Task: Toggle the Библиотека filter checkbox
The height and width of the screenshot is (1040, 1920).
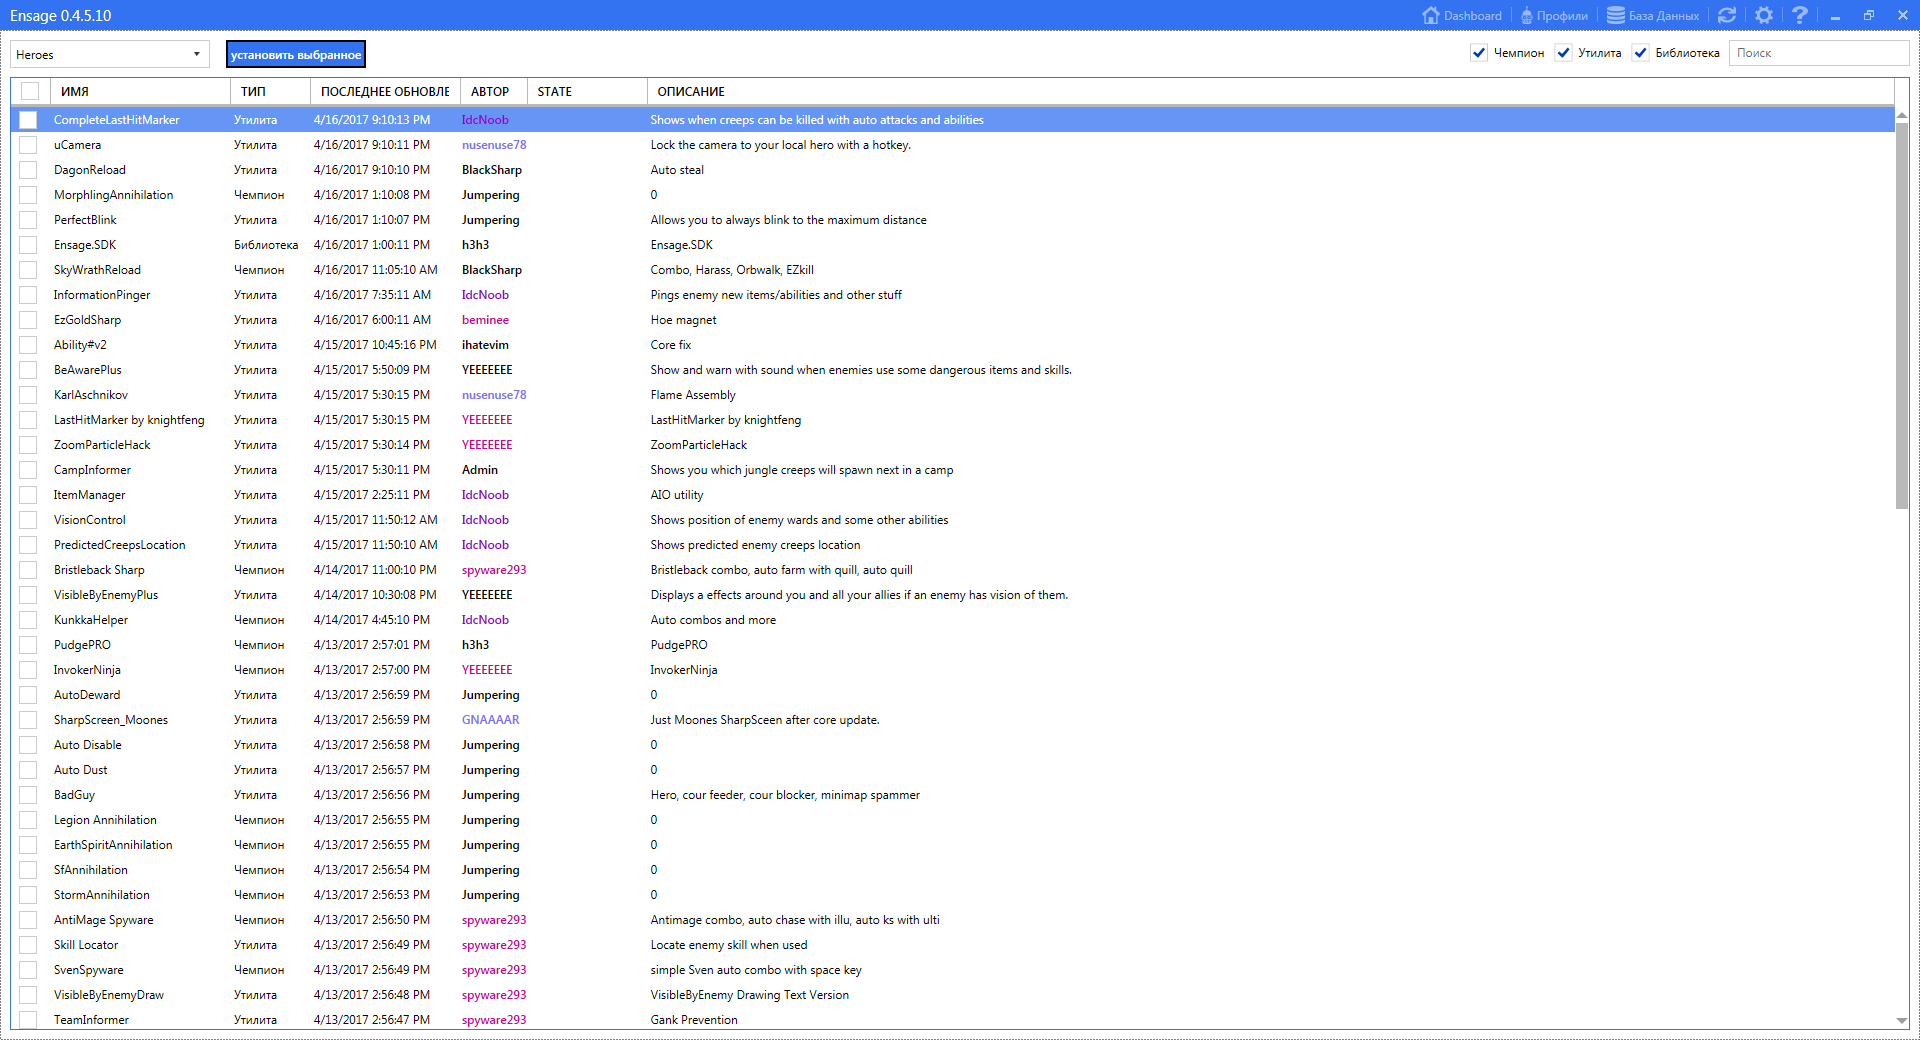Action: pyautogui.click(x=1640, y=53)
